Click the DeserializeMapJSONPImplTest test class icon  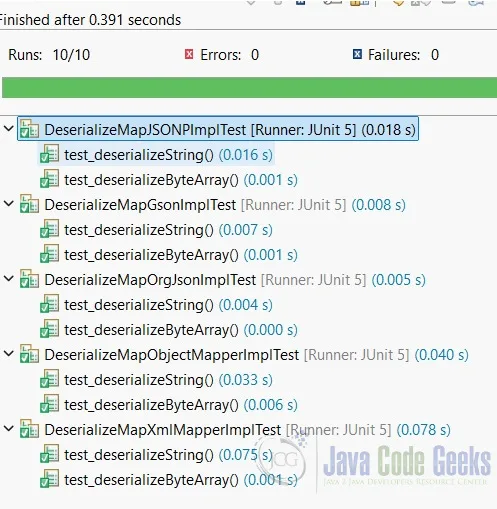point(29,129)
